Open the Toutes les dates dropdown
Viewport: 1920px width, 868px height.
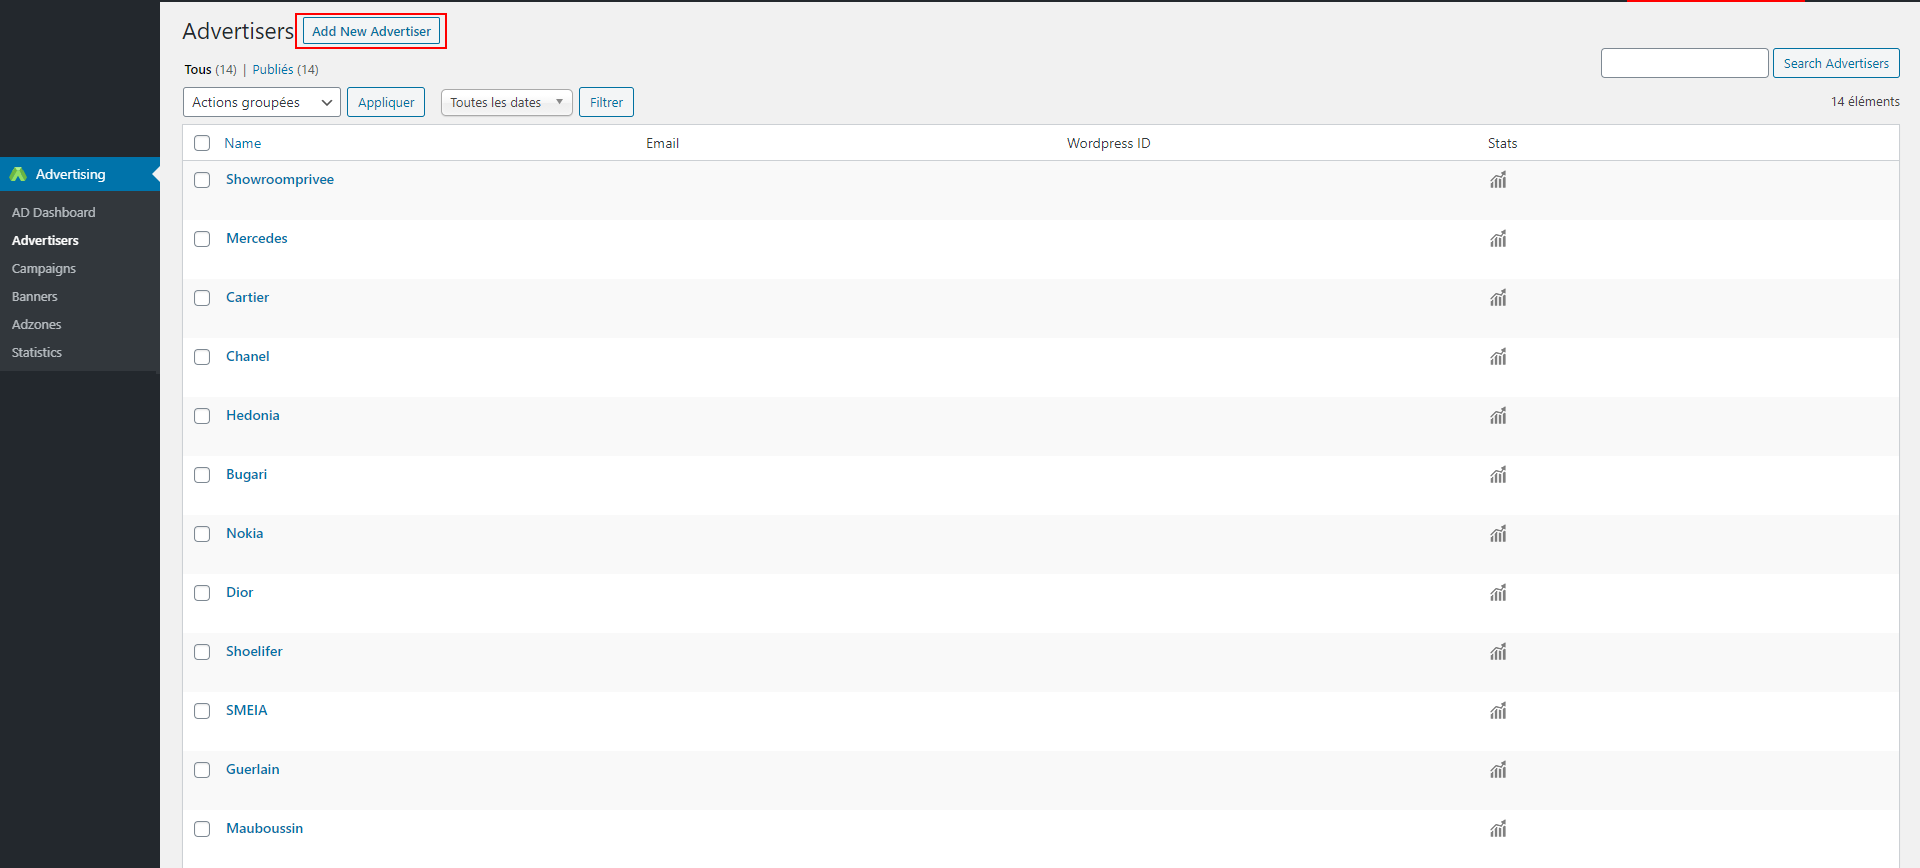[506, 102]
